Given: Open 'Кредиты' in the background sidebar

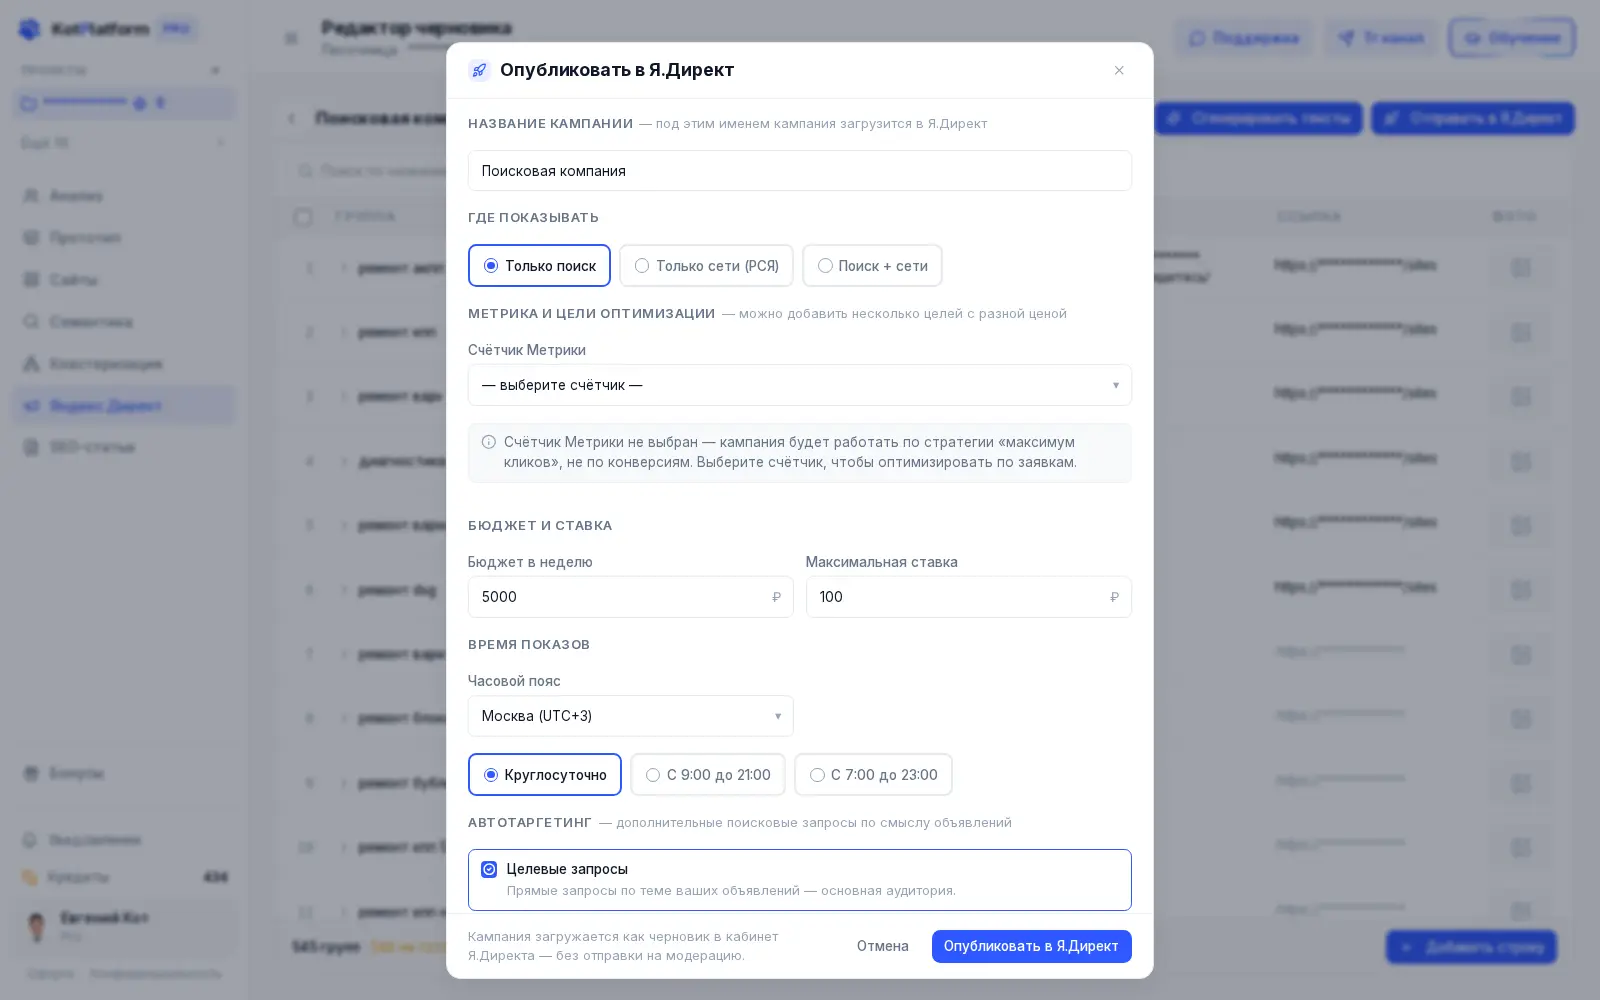Looking at the screenshot, I should [124, 877].
